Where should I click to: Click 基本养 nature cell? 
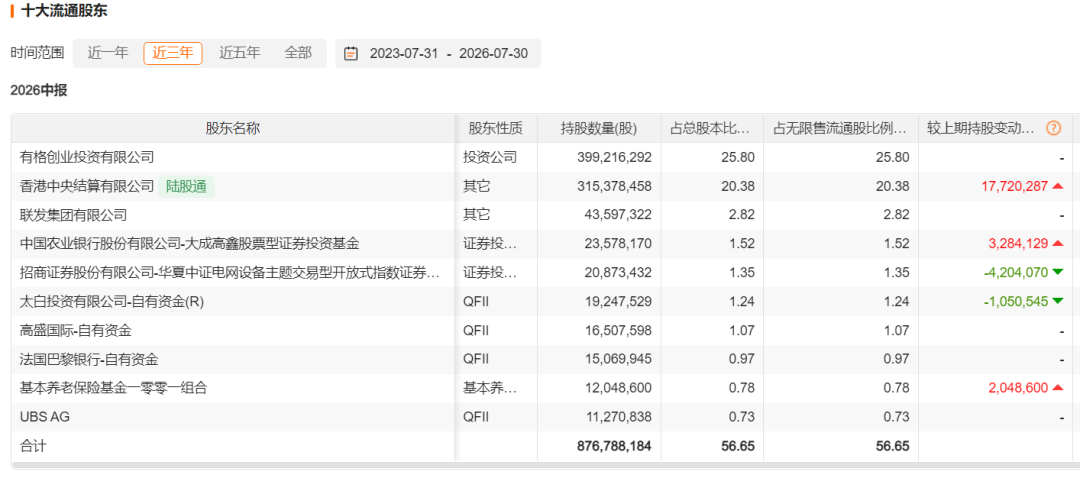pos(490,388)
